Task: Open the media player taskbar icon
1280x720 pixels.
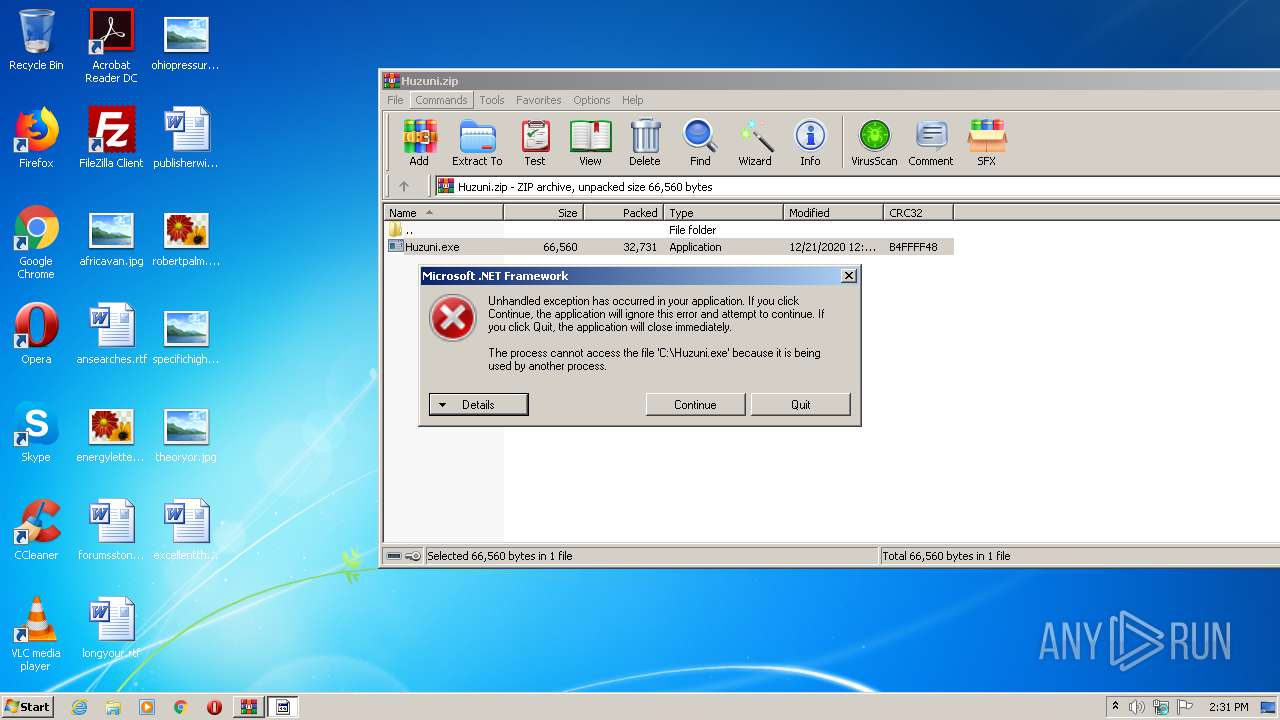Action: (147, 707)
